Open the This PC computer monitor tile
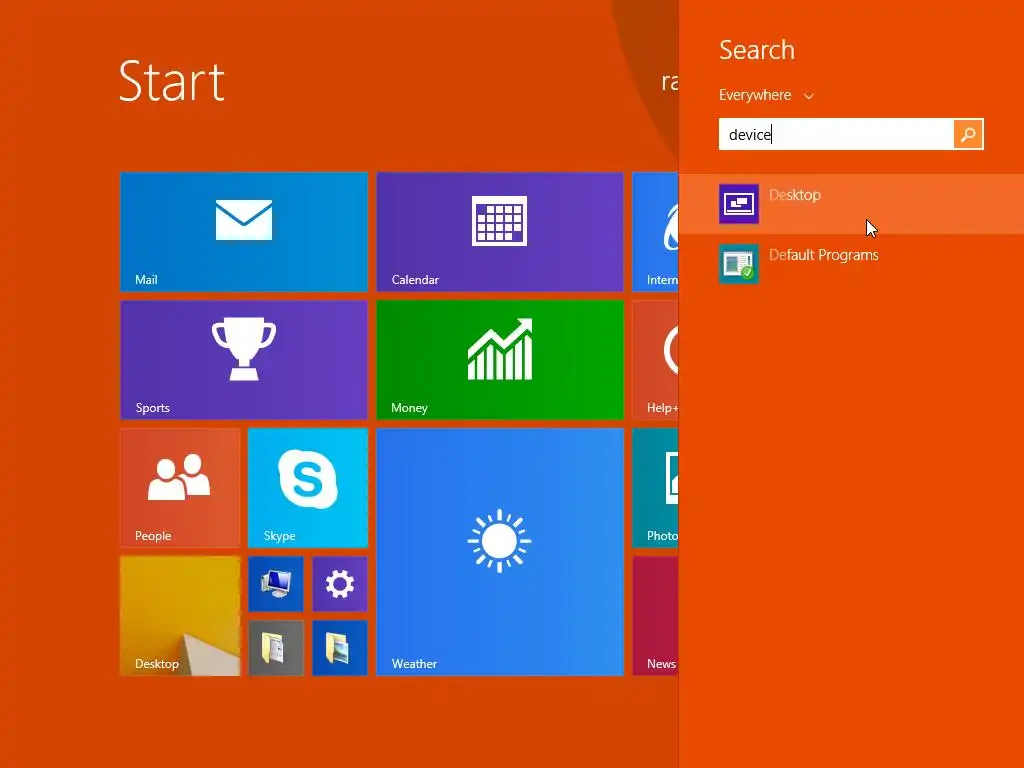Viewport: 1024px width, 768px height. pos(276,584)
